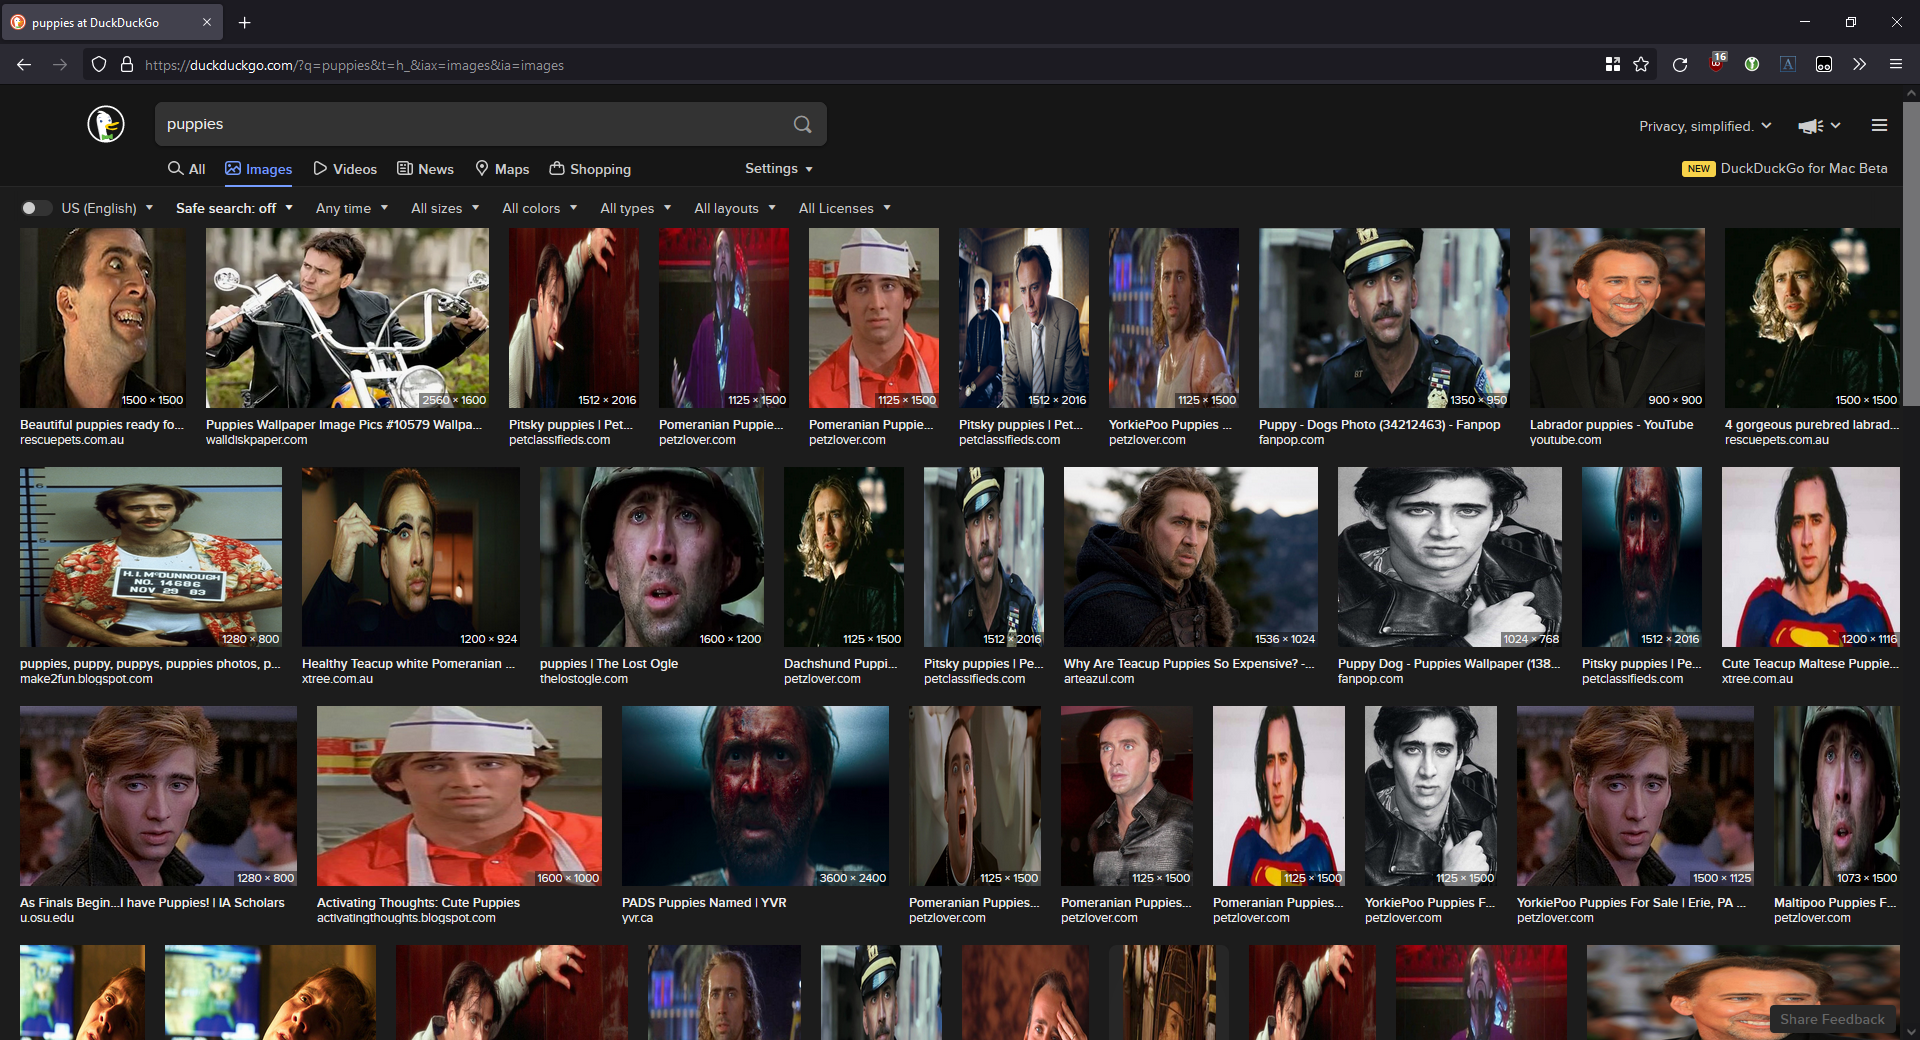The width and height of the screenshot is (1920, 1040).
Task: Show more extensions overflow chevrons
Action: click(1859, 65)
